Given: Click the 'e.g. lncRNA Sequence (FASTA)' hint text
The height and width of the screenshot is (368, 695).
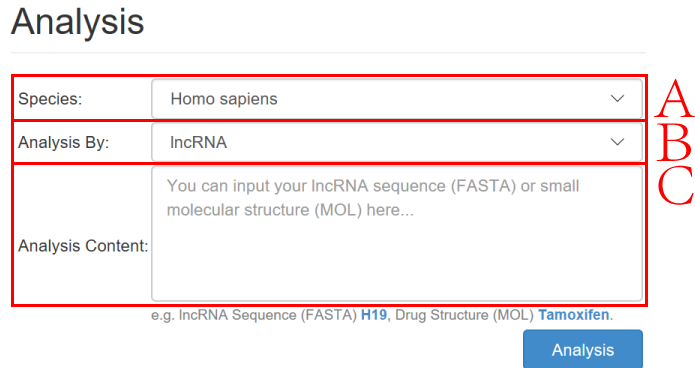Looking at the screenshot, I should tap(254, 315).
